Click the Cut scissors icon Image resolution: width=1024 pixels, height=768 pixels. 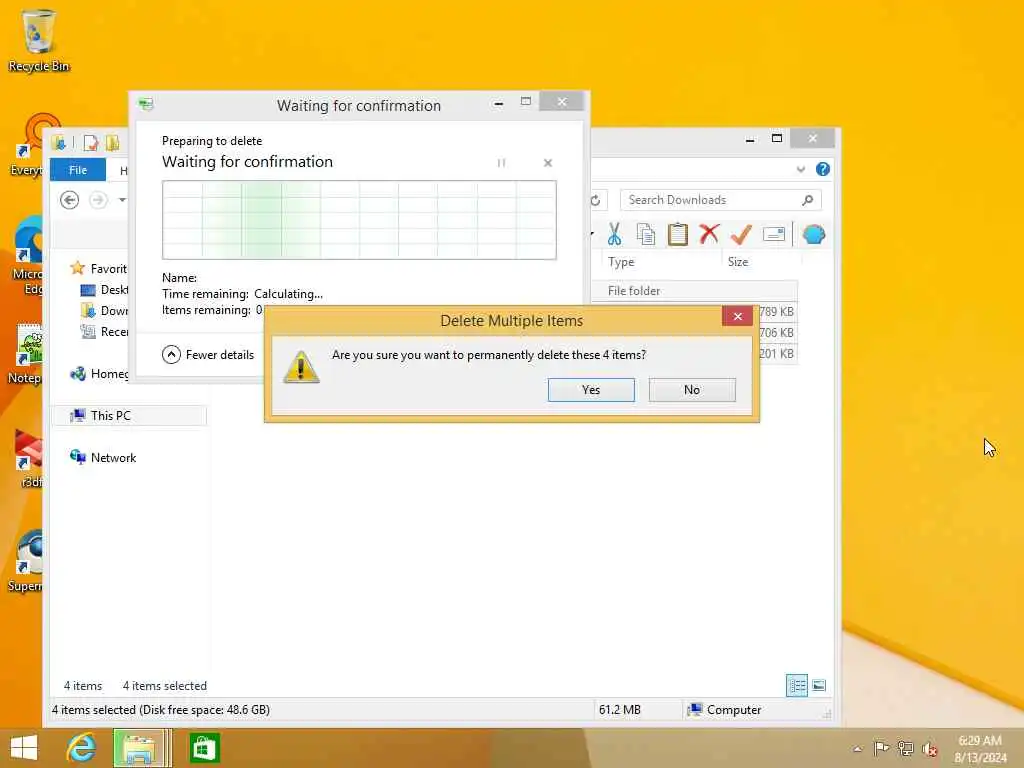[x=615, y=234]
